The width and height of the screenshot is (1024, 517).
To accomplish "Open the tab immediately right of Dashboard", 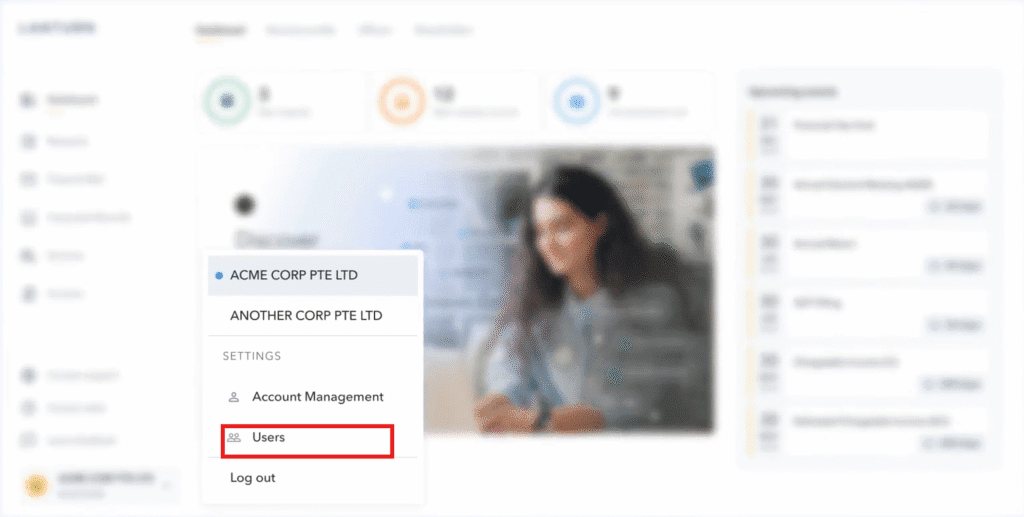I will click(x=299, y=30).
